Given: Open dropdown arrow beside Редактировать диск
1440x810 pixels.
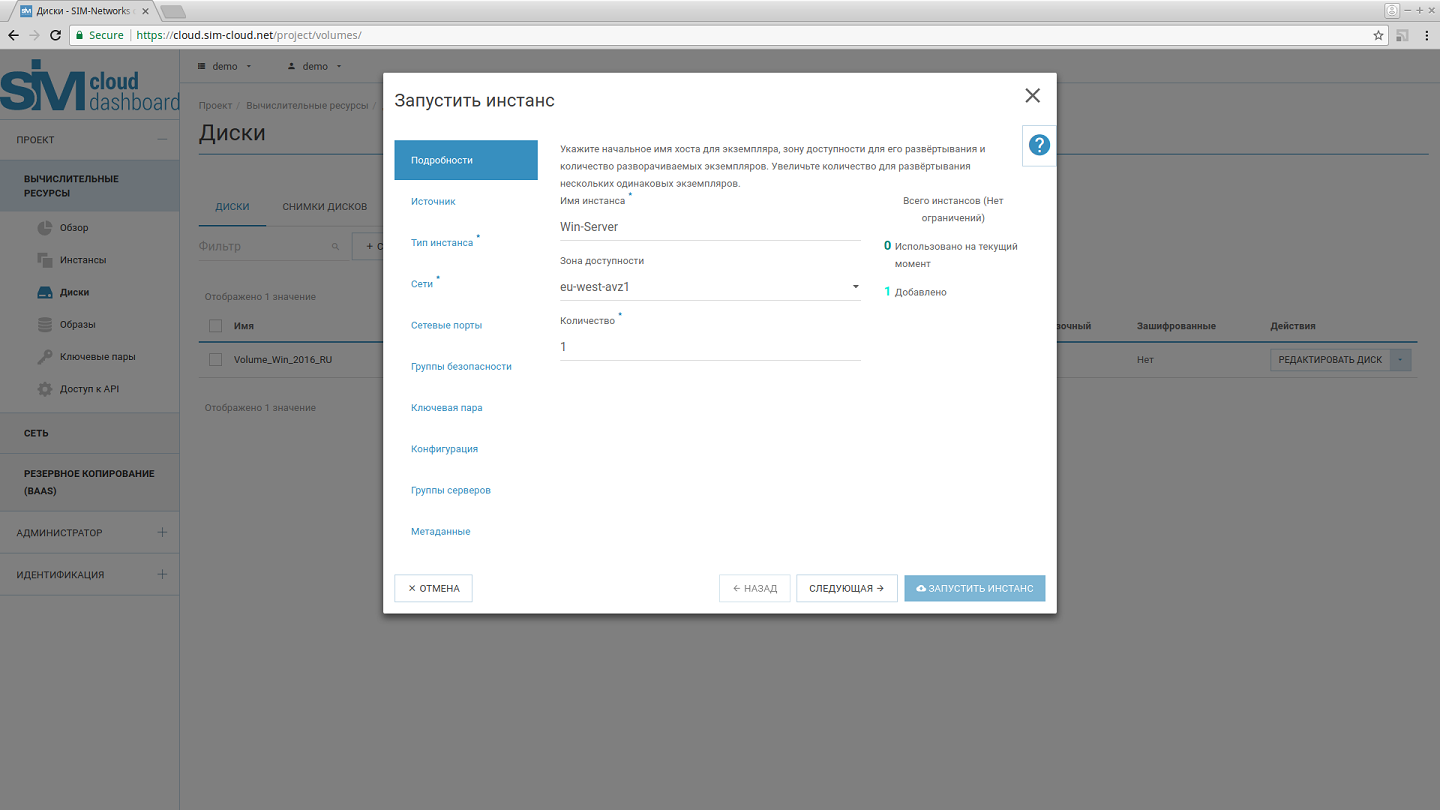Looking at the screenshot, I should click(x=1400, y=360).
